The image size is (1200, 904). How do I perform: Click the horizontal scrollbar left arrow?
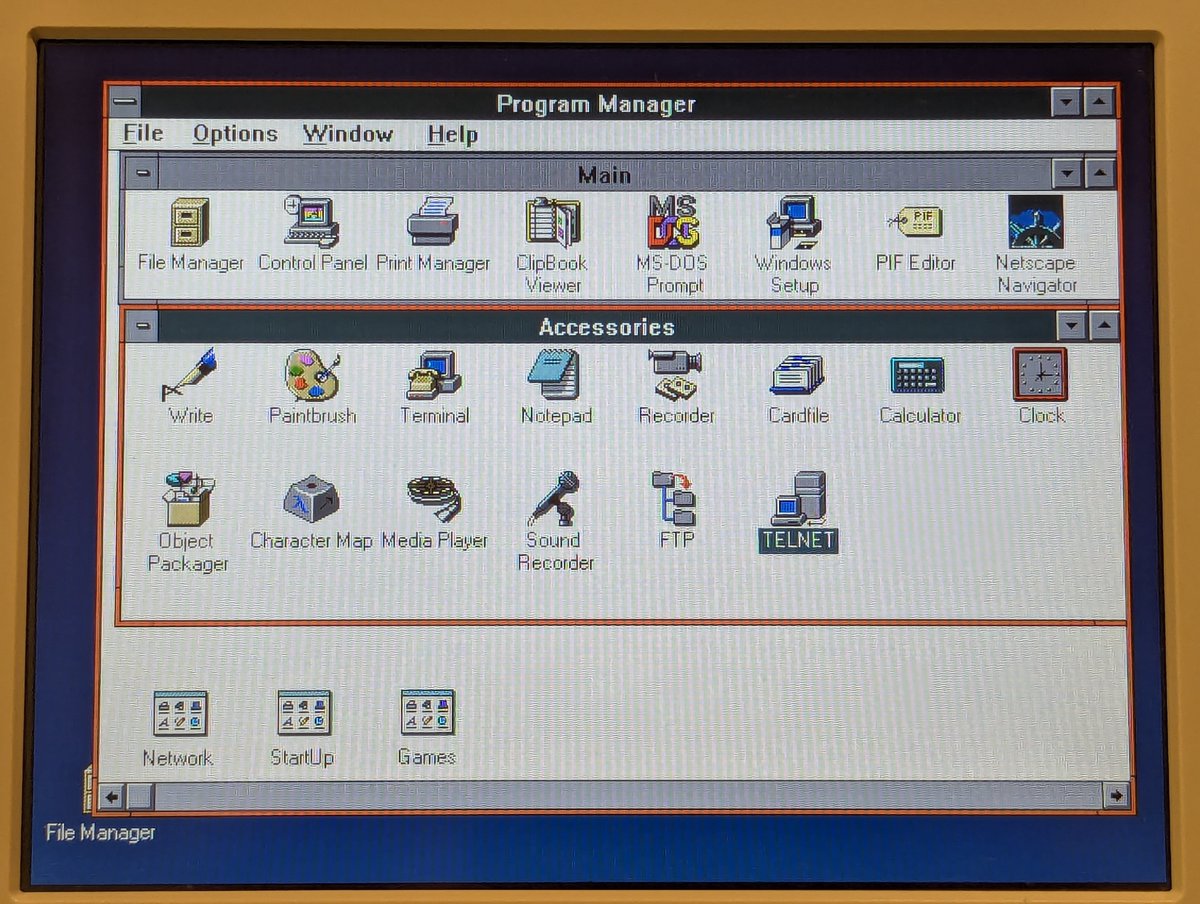coord(111,796)
